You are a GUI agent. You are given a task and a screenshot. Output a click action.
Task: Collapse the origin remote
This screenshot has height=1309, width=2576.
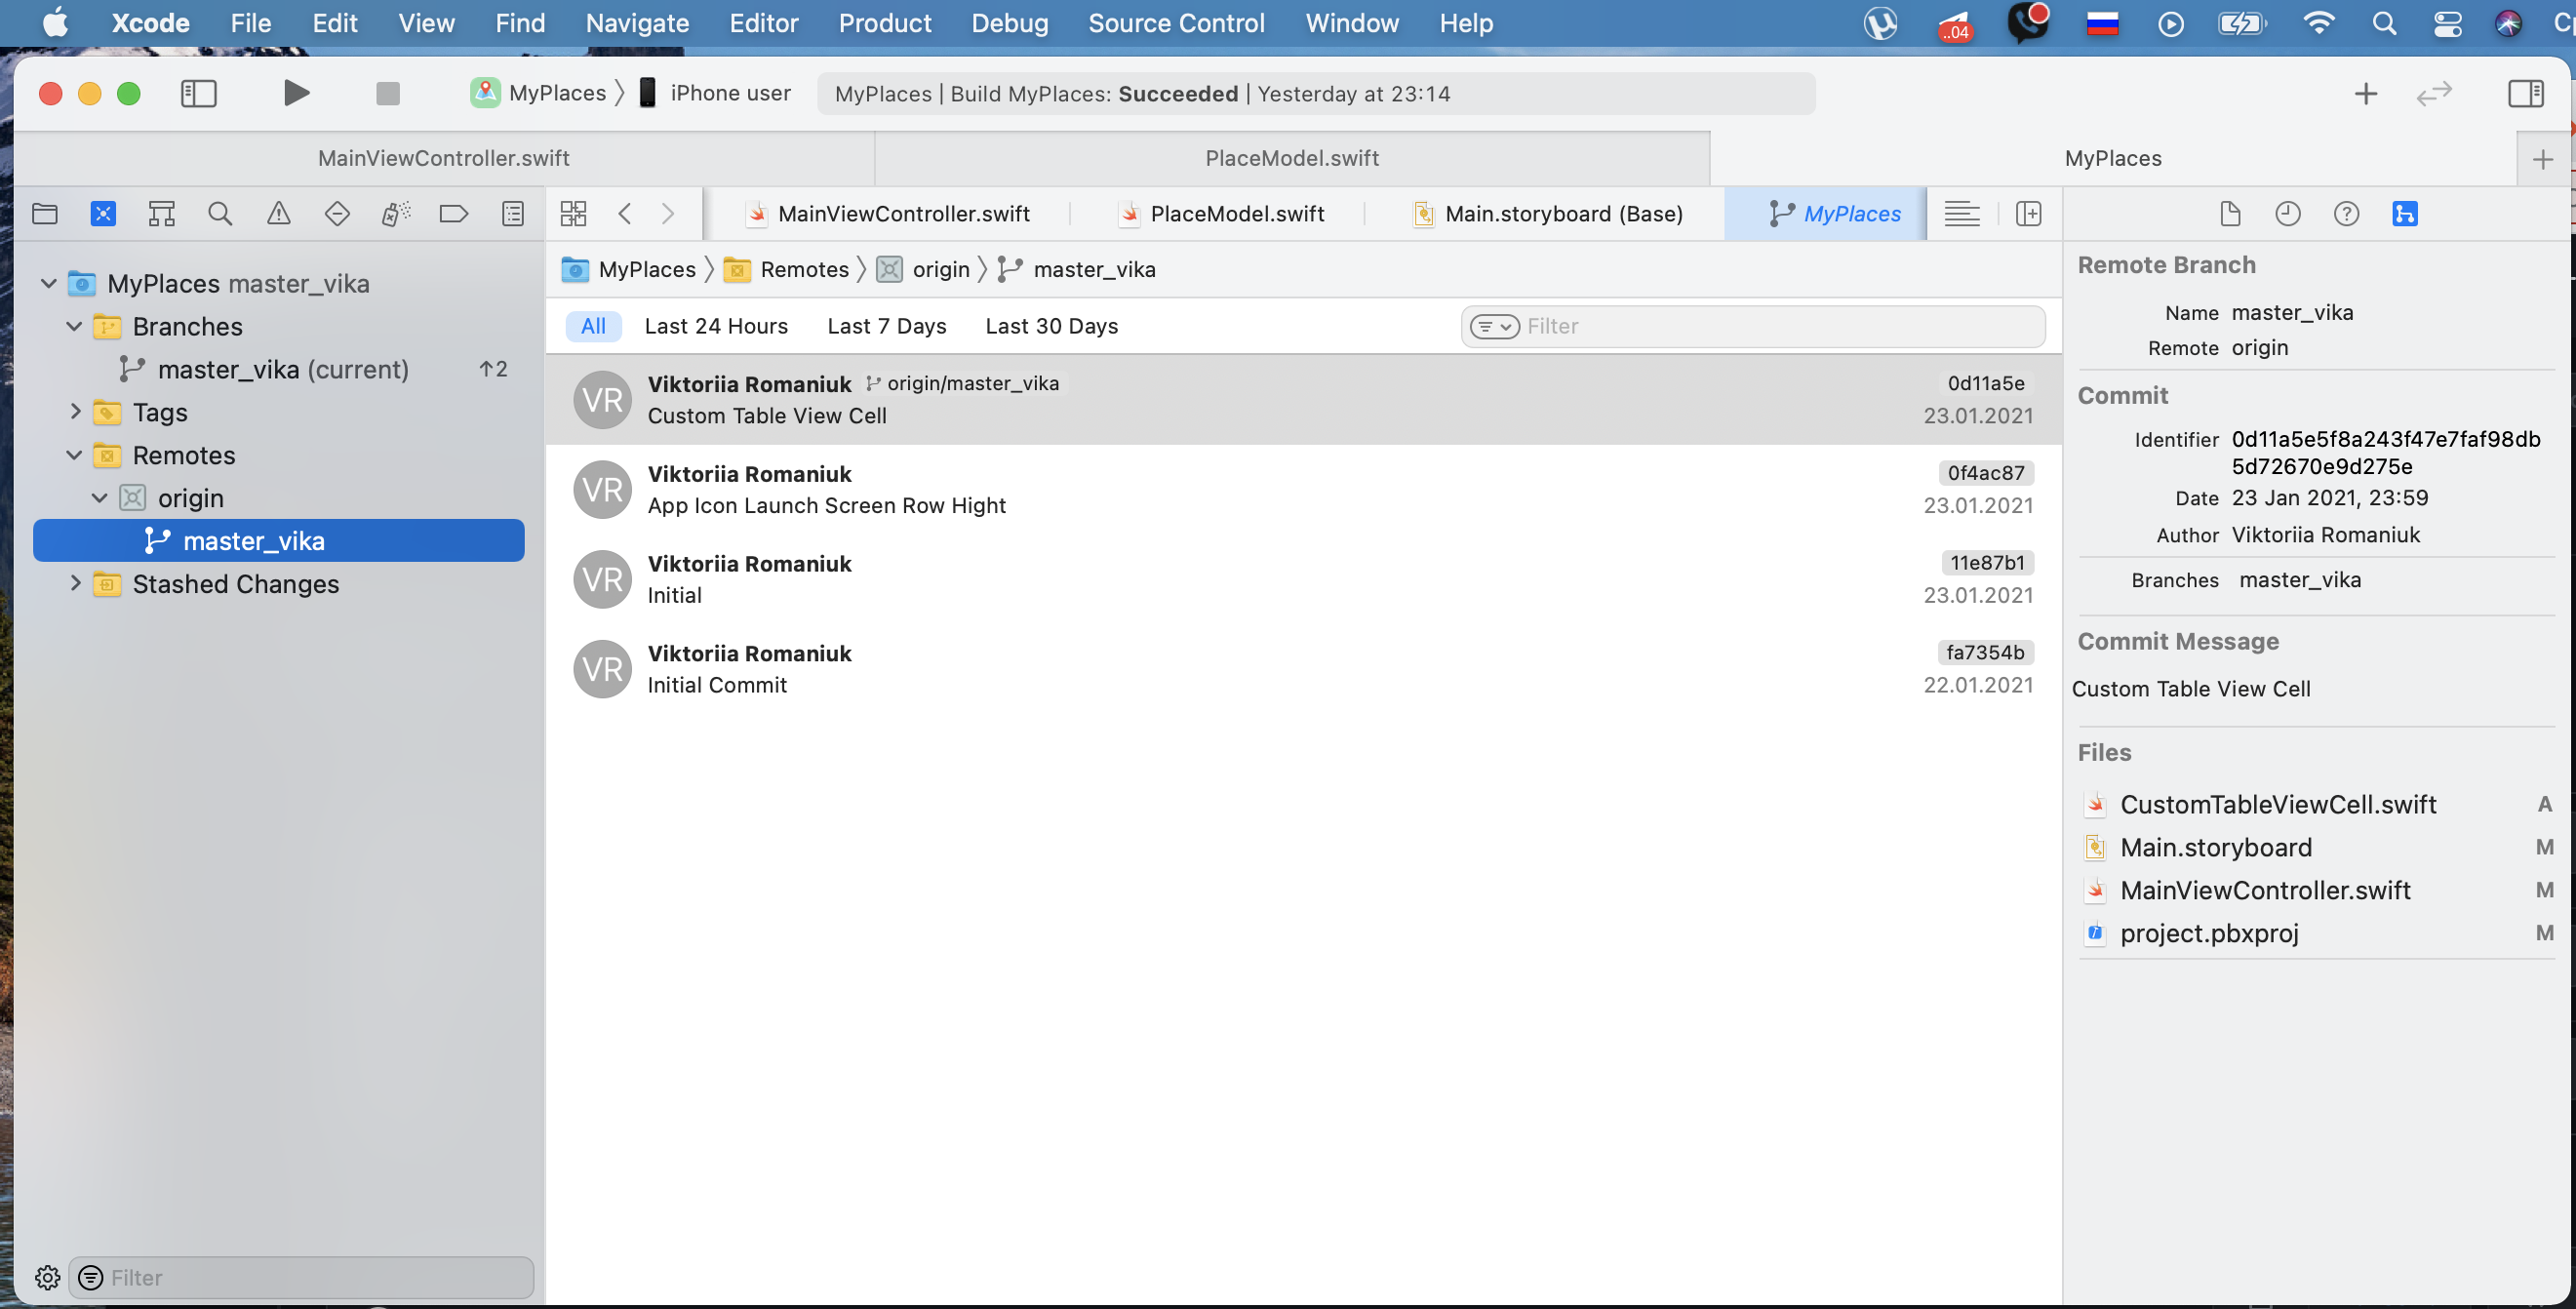point(99,498)
